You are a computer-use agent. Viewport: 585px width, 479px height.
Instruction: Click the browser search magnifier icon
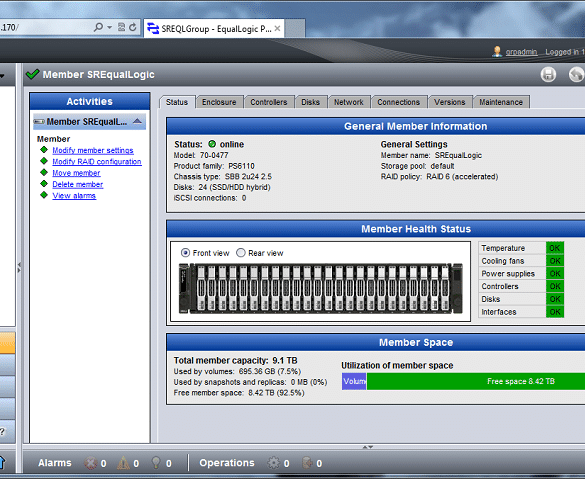click(x=98, y=27)
